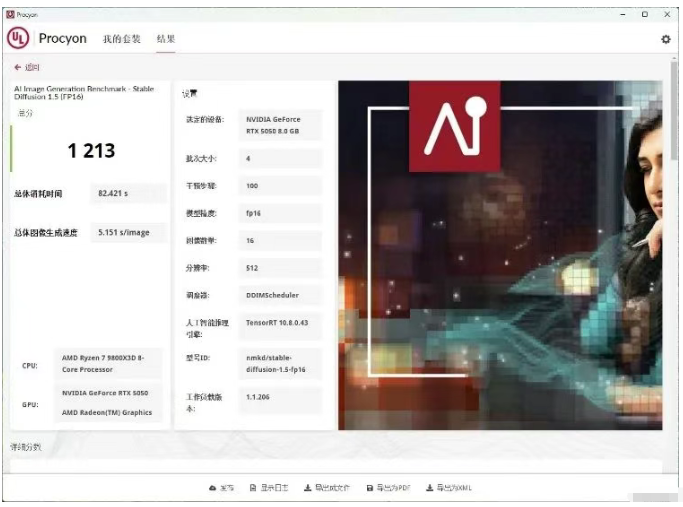Click 导出成文件 to export as file

click(326, 488)
